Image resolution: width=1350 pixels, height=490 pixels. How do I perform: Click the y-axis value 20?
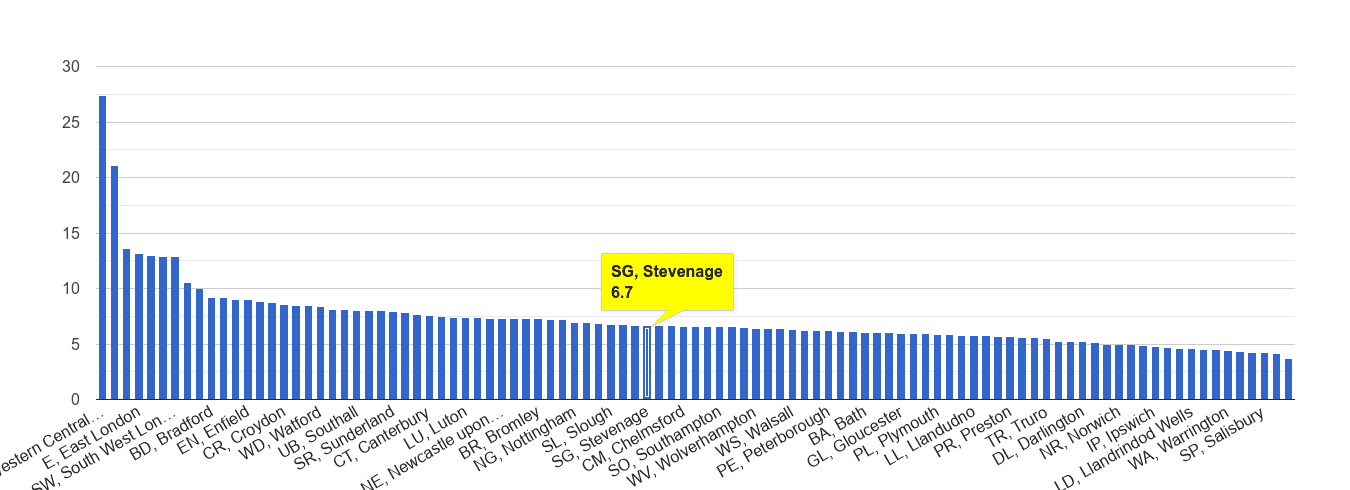point(72,178)
